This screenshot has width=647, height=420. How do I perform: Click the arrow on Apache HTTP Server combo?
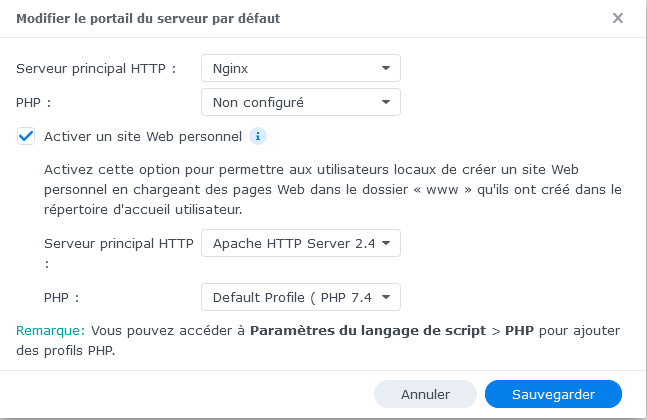[x=386, y=243]
